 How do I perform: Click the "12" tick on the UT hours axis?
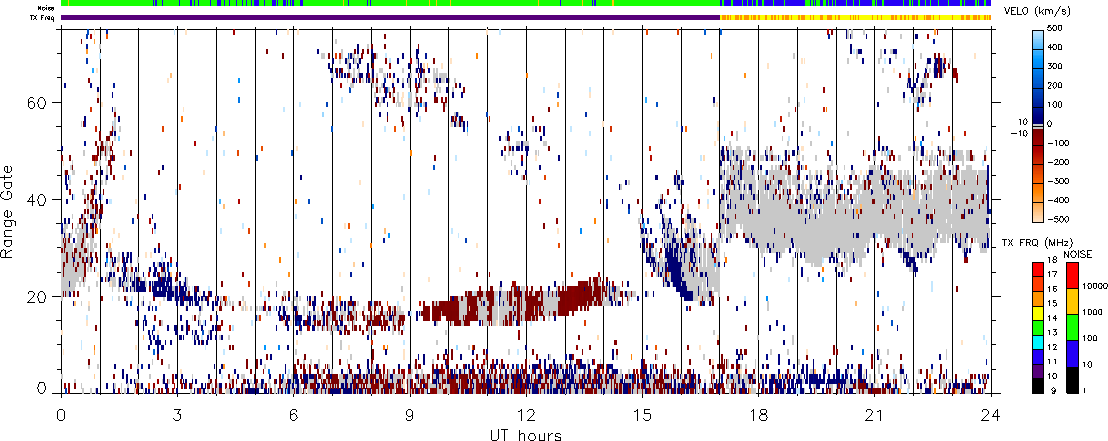526,416
